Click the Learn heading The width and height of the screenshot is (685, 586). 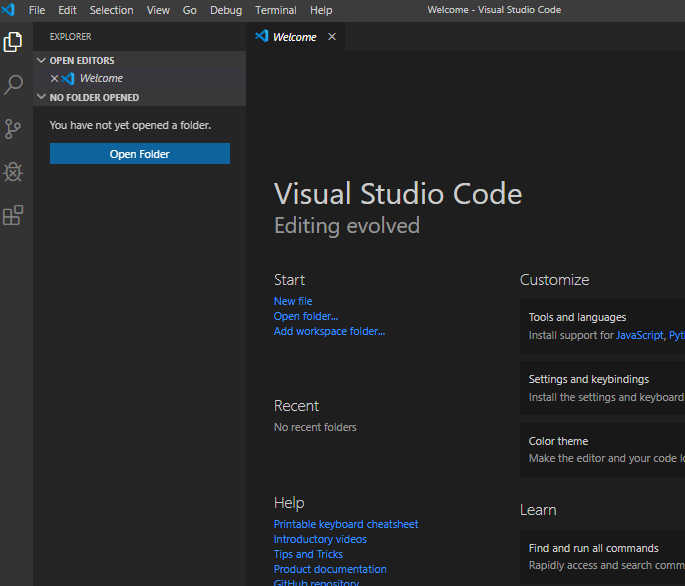pyautogui.click(x=538, y=510)
